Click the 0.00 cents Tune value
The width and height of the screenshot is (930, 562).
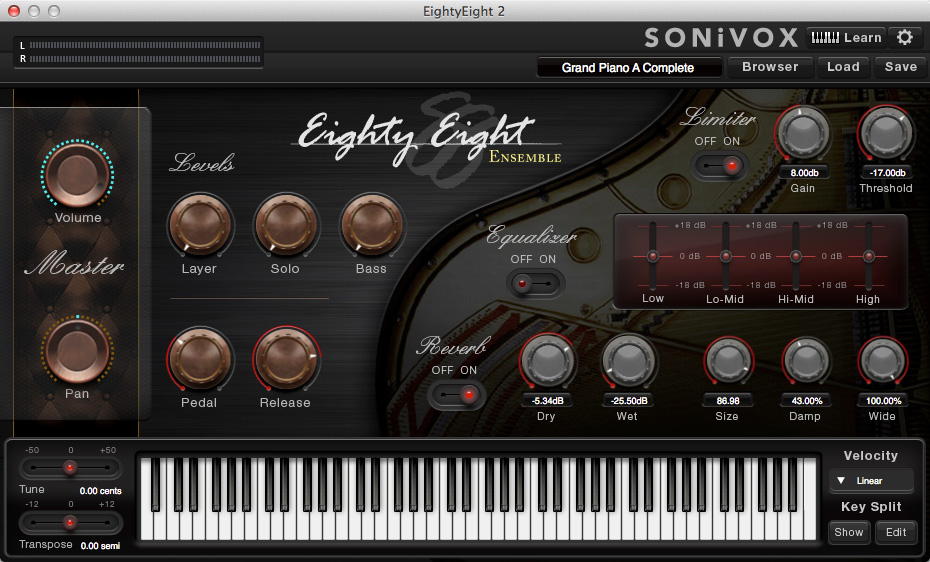click(100, 491)
